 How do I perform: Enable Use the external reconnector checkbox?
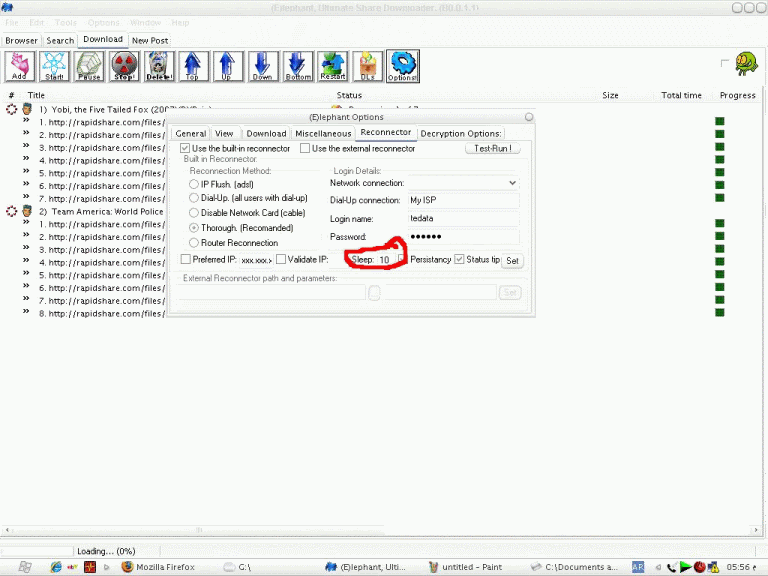click(306, 149)
